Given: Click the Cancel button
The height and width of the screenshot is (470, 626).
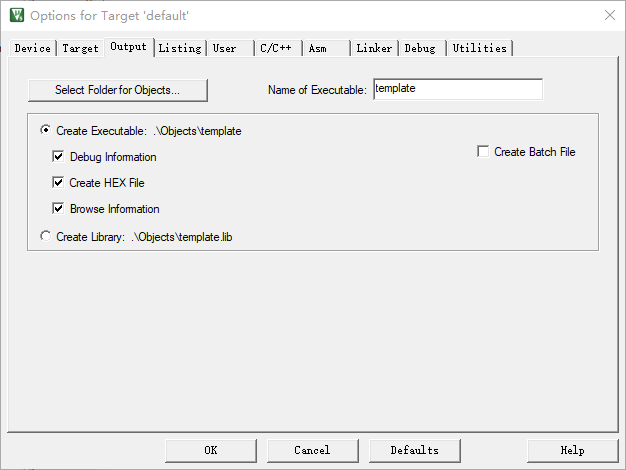Looking at the screenshot, I should click(x=313, y=451).
